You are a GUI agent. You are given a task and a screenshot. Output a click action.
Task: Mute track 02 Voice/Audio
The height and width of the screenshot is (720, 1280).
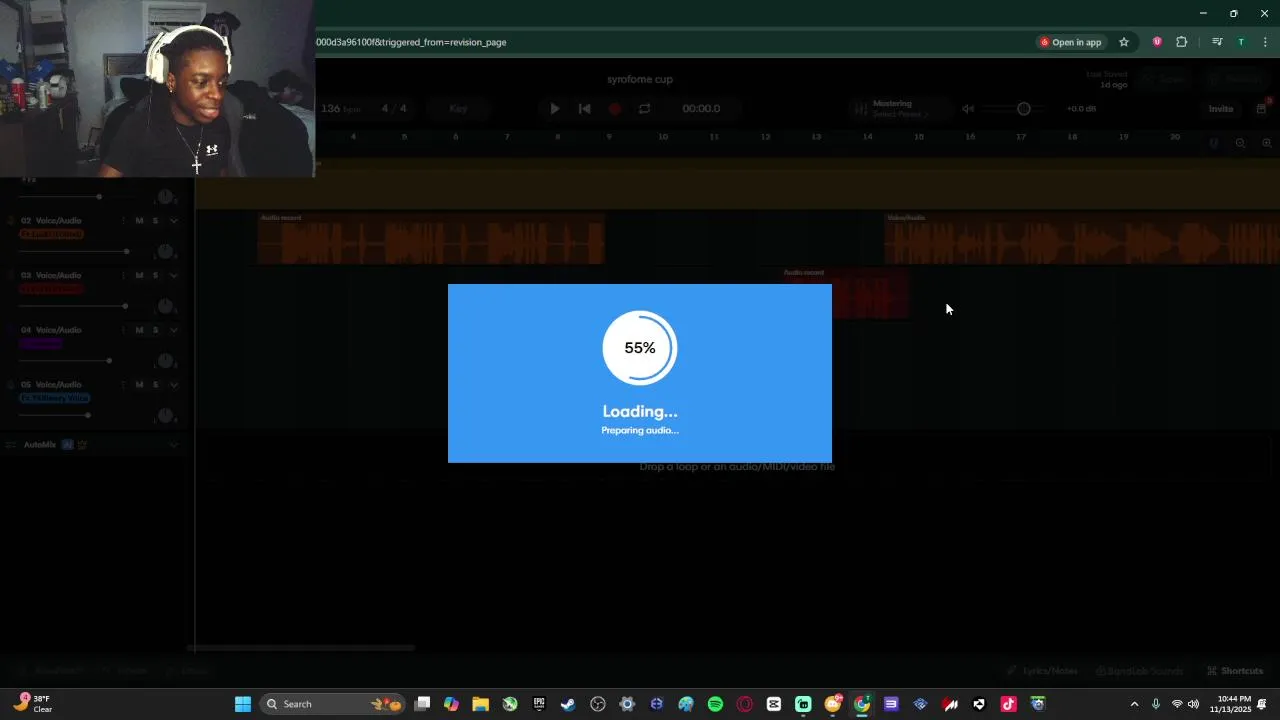[x=139, y=220]
